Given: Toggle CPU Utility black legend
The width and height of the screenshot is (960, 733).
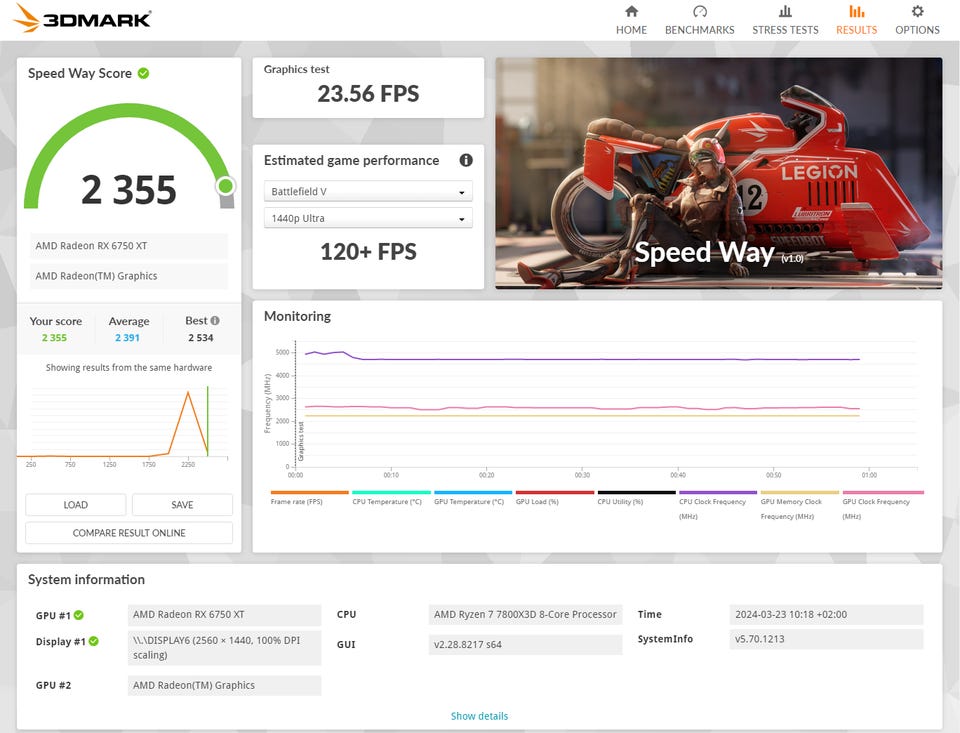Looking at the screenshot, I should tap(636, 497).
